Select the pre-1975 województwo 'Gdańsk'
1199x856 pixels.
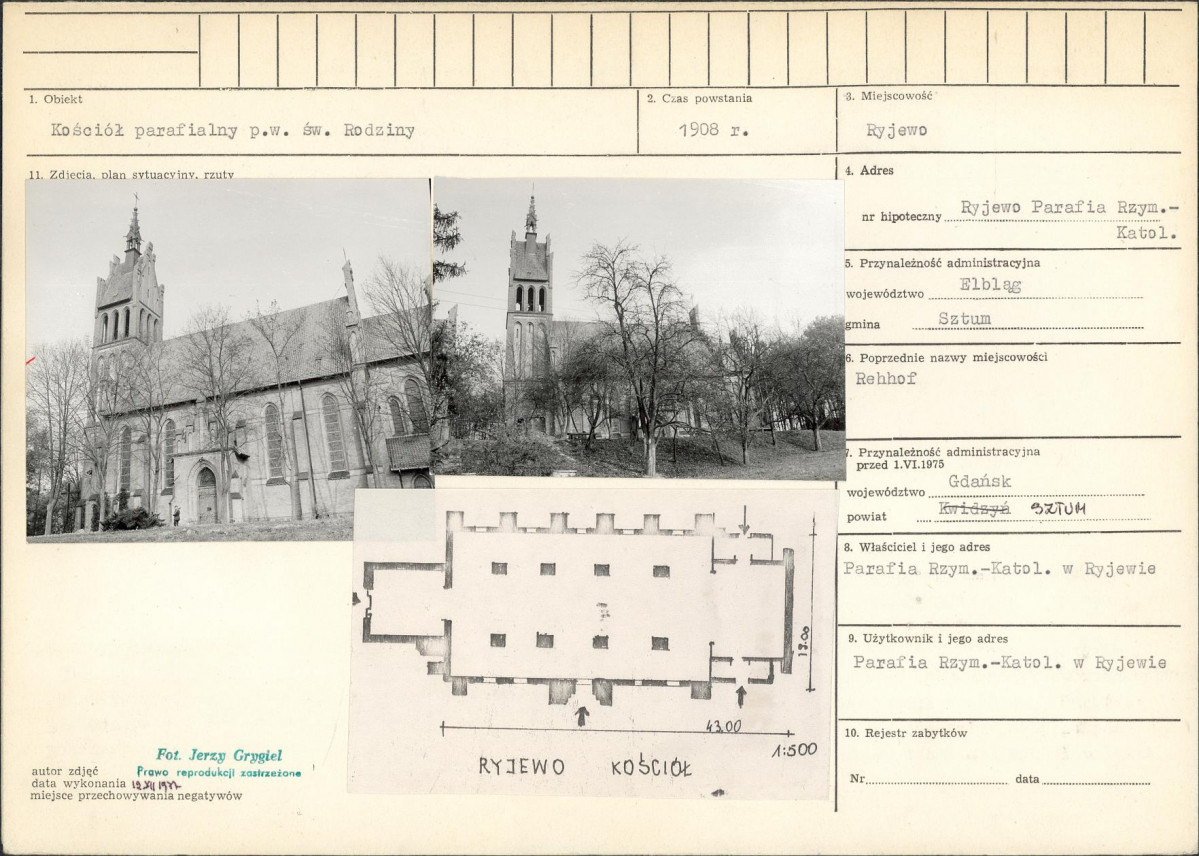tap(980, 481)
